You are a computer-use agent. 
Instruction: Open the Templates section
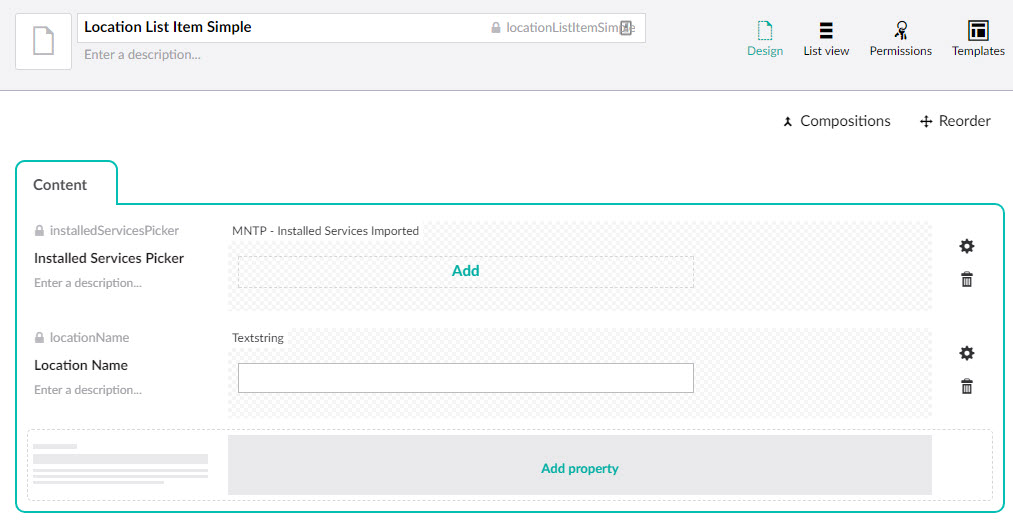(978, 39)
